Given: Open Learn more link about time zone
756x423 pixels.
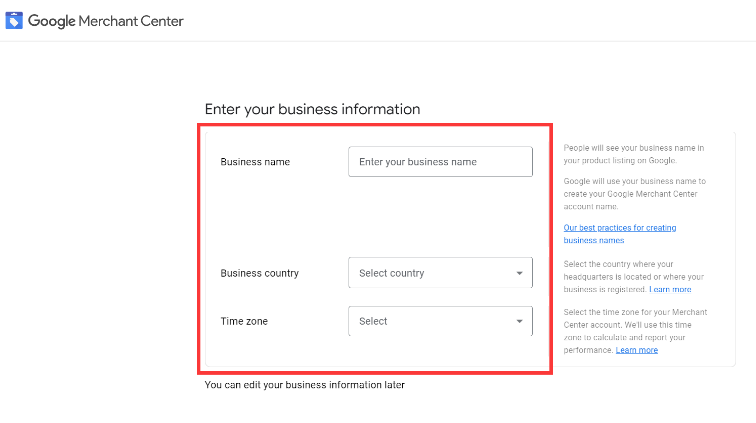Looking at the screenshot, I should point(637,350).
